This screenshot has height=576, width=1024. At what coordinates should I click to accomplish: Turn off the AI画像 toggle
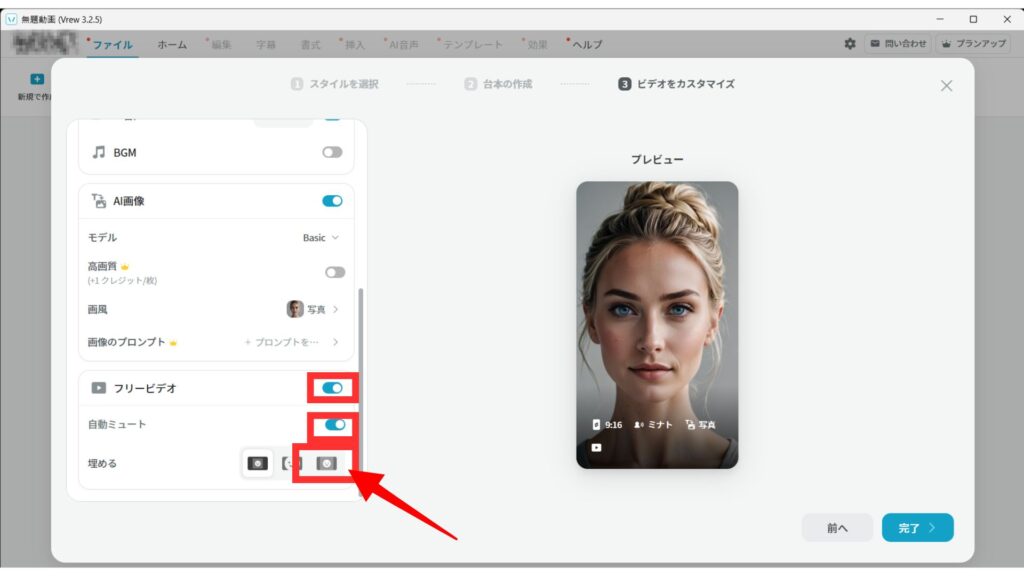(x=332, y=201)
